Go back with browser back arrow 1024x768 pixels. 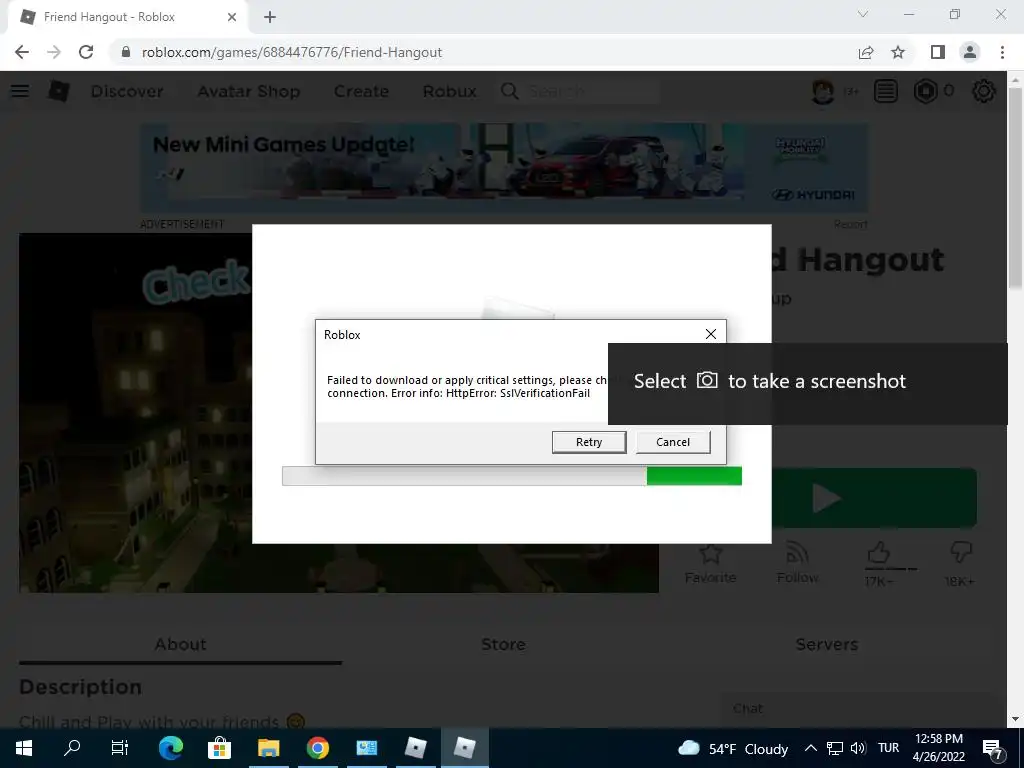(22, 52)
